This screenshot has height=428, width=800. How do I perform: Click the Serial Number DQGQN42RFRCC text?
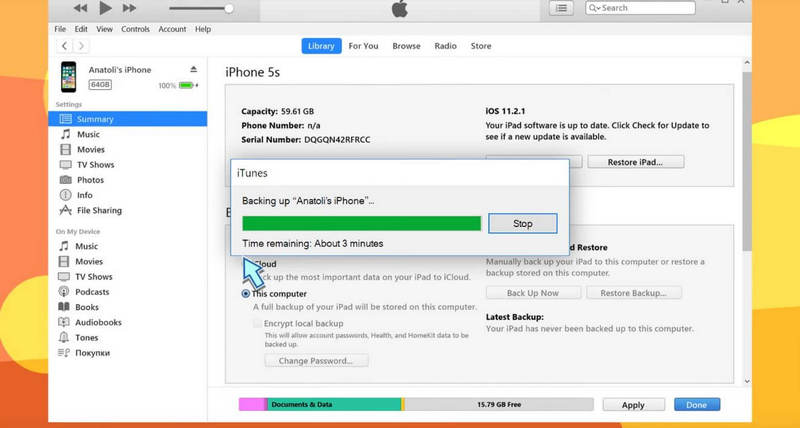point(306,139)
